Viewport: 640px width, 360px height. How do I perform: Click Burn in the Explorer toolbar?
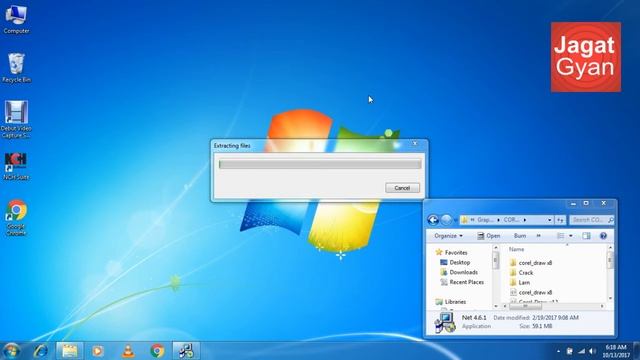(520, 236)
